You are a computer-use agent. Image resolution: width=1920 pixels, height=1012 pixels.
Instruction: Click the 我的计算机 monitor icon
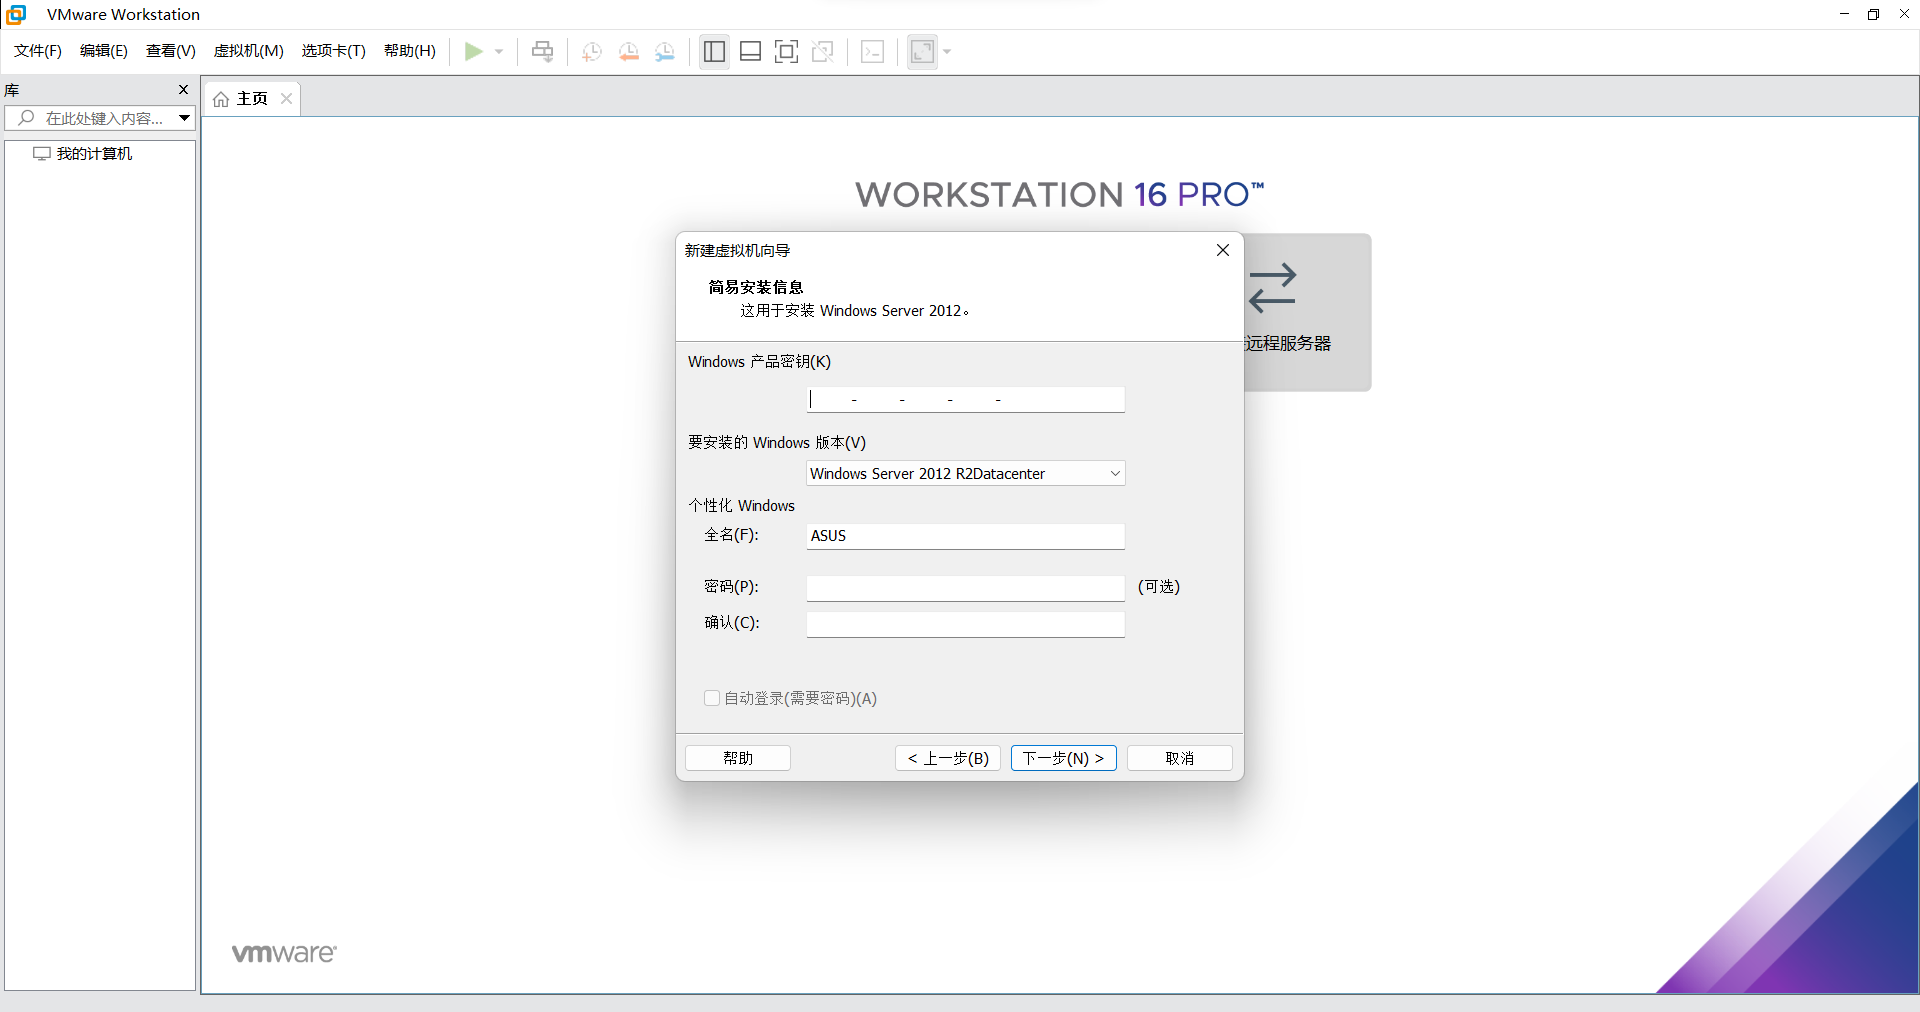tap(42, 153)
